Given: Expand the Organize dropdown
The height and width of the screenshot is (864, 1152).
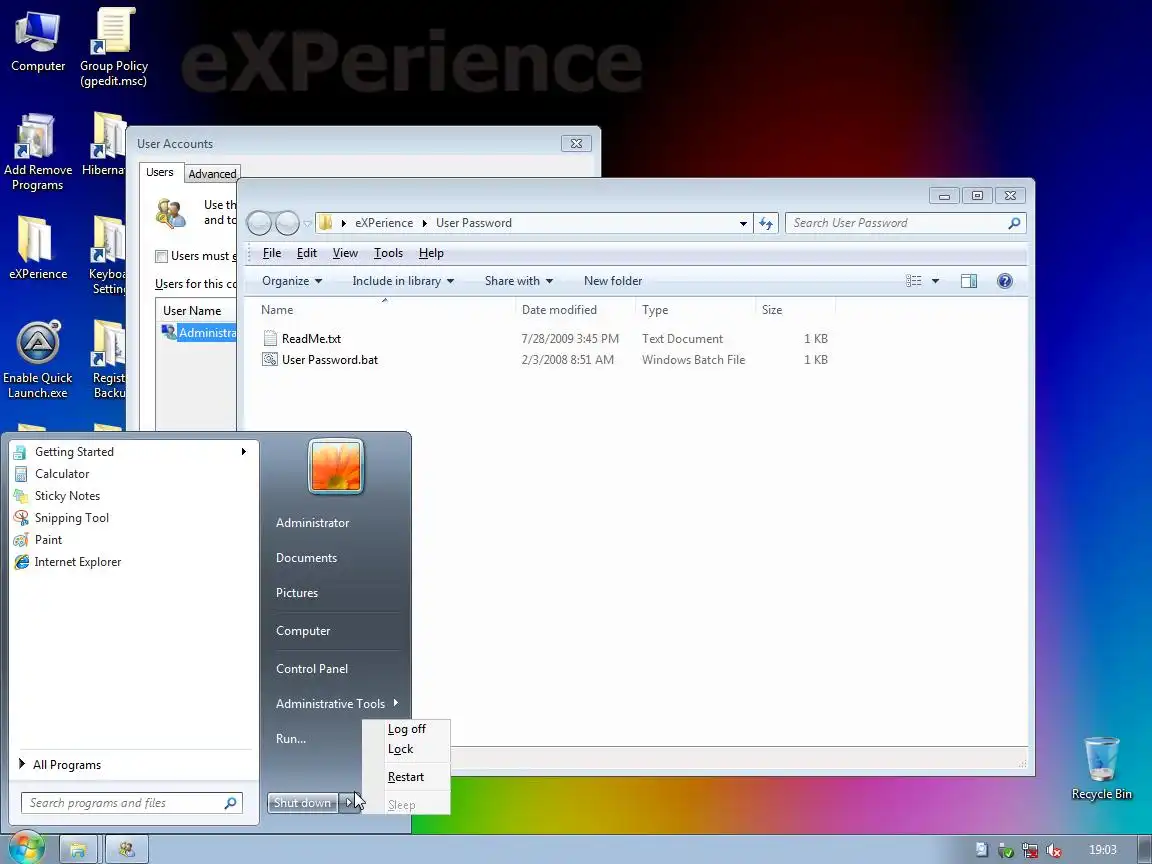Looking at the screenshot, I should click(292, 281).
